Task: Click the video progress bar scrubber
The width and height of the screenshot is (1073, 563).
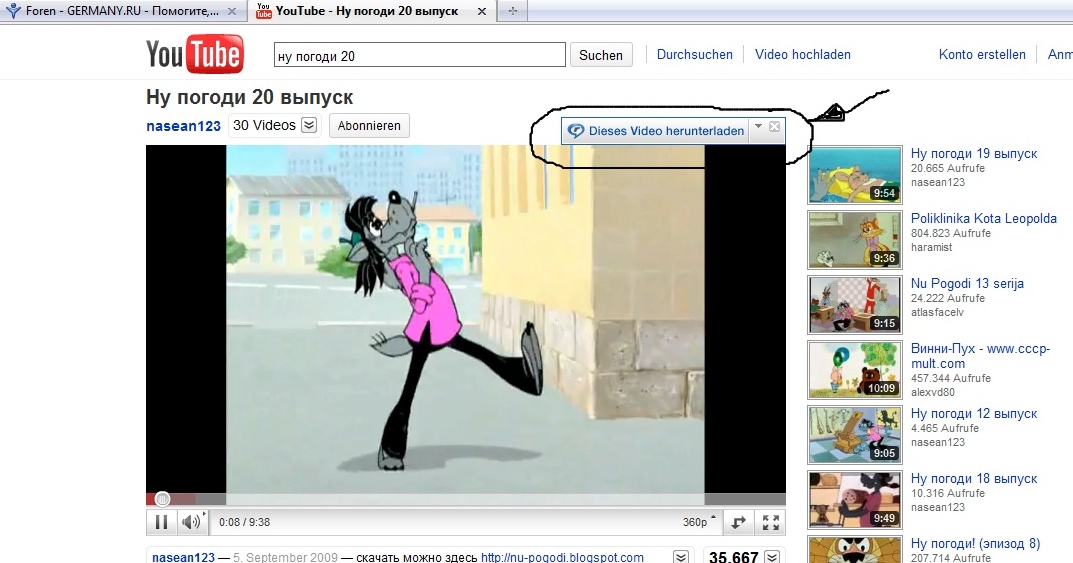Action: (x=162, y=499)
